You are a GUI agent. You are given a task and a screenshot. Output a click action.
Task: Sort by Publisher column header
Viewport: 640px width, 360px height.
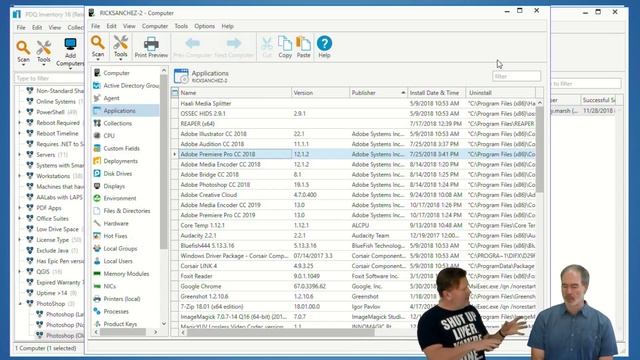(x=378, y=93)
